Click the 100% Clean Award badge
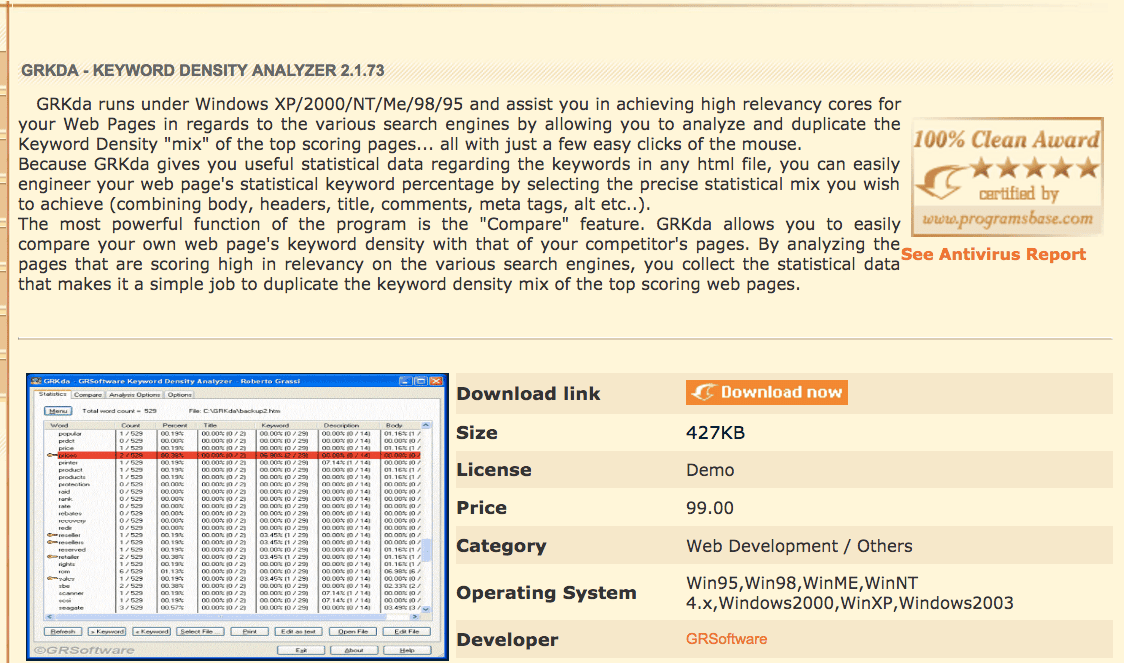Viewport: 1124px width, 663px height. tap(1007, 179)
